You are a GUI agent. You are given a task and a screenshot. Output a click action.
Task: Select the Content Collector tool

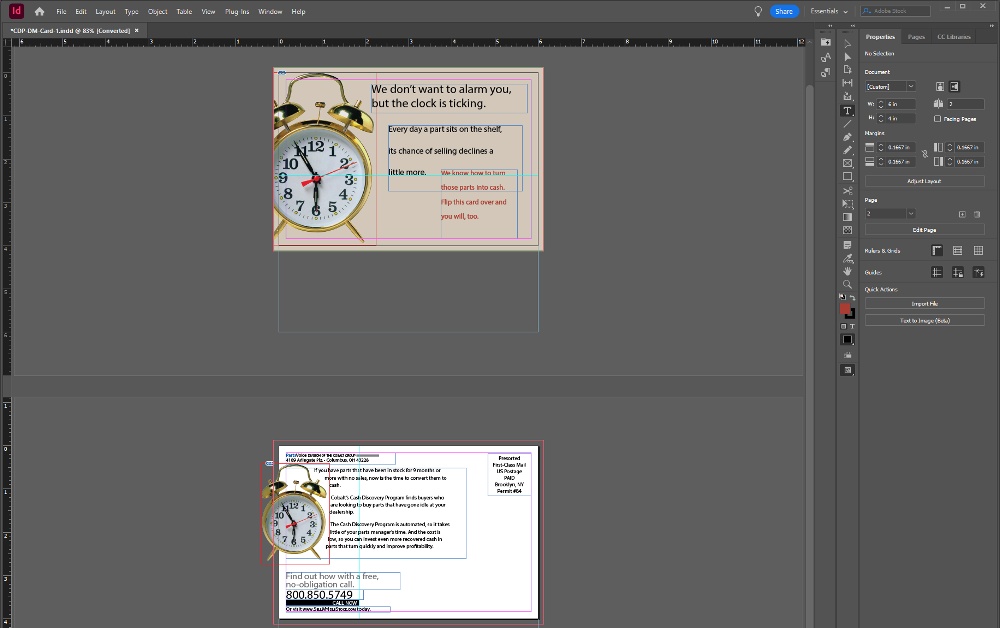[x=847, y=96]
